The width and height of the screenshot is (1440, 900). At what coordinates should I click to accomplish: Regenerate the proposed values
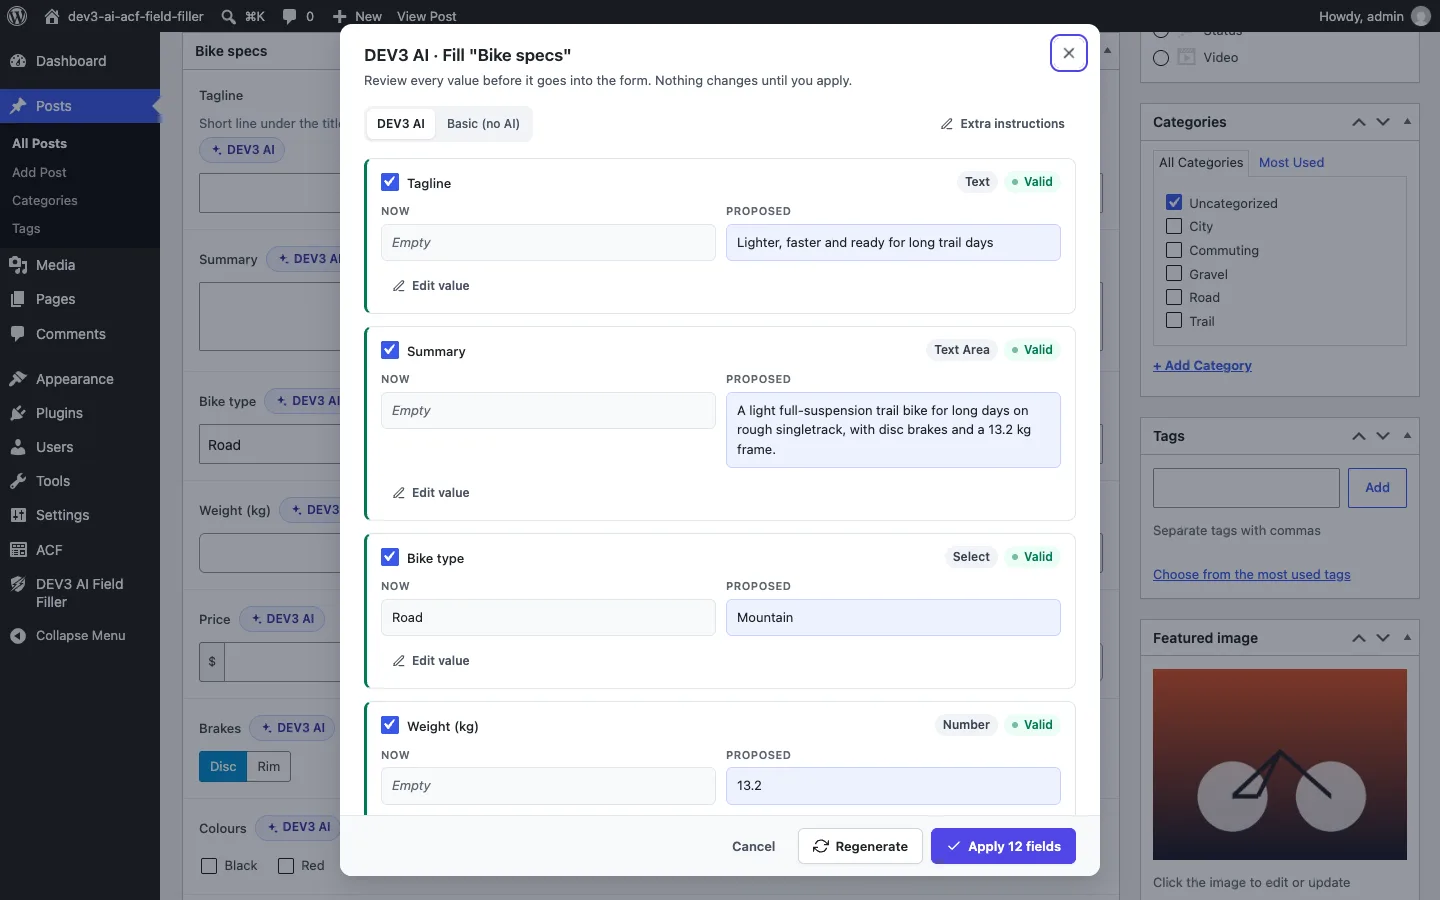point(860,846)
